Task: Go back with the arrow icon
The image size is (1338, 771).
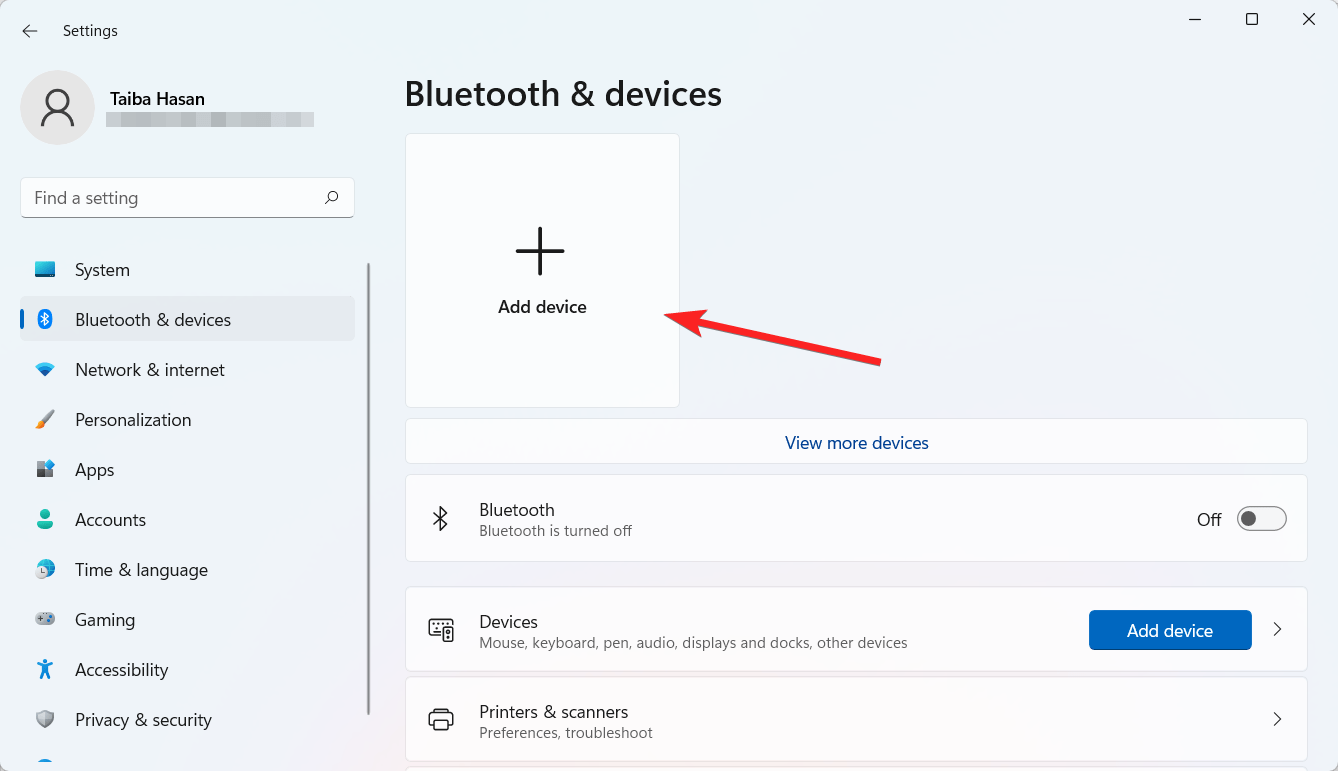Action: tap(30, 31)
